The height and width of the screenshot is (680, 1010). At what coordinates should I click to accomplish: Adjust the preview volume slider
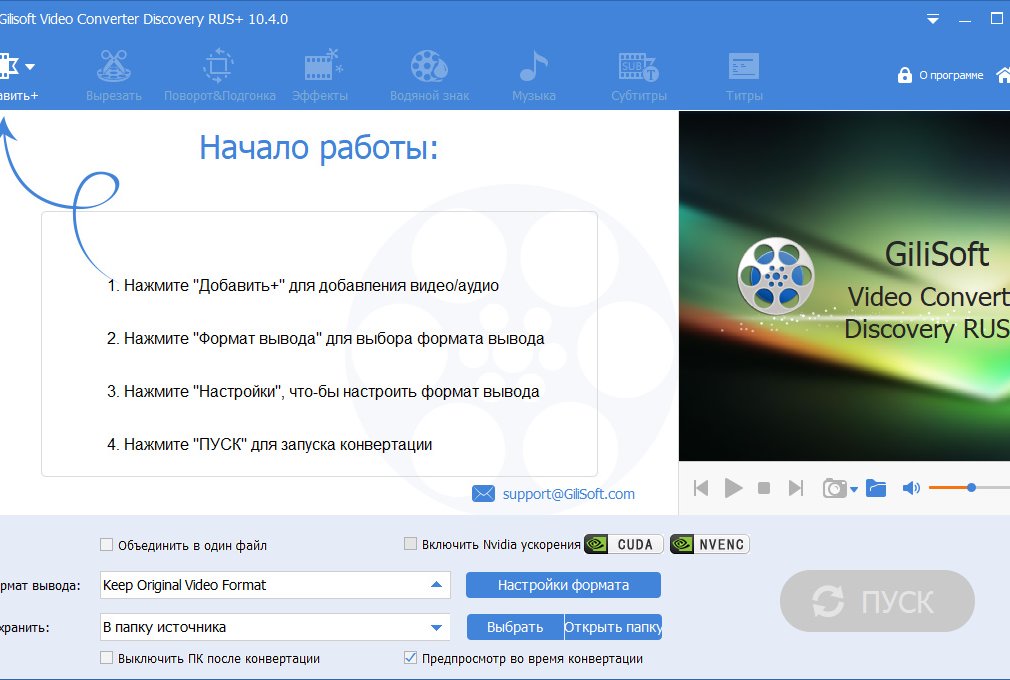click(x=969, y=488)
